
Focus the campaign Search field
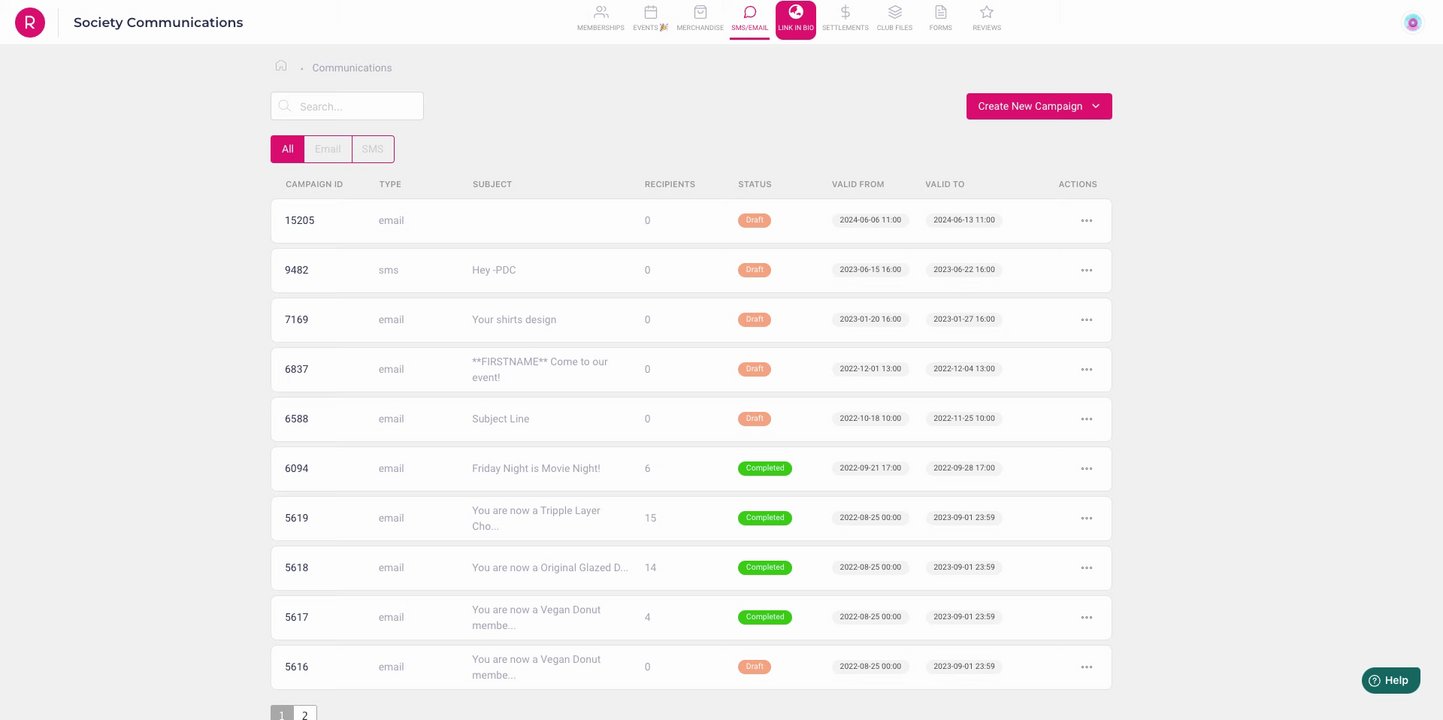(x=347, y=106)
